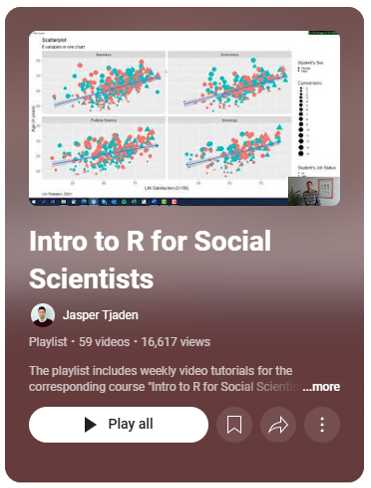
Task: Click the 59 videos count text
Action: pyautogui.click(x=104, y=342)
